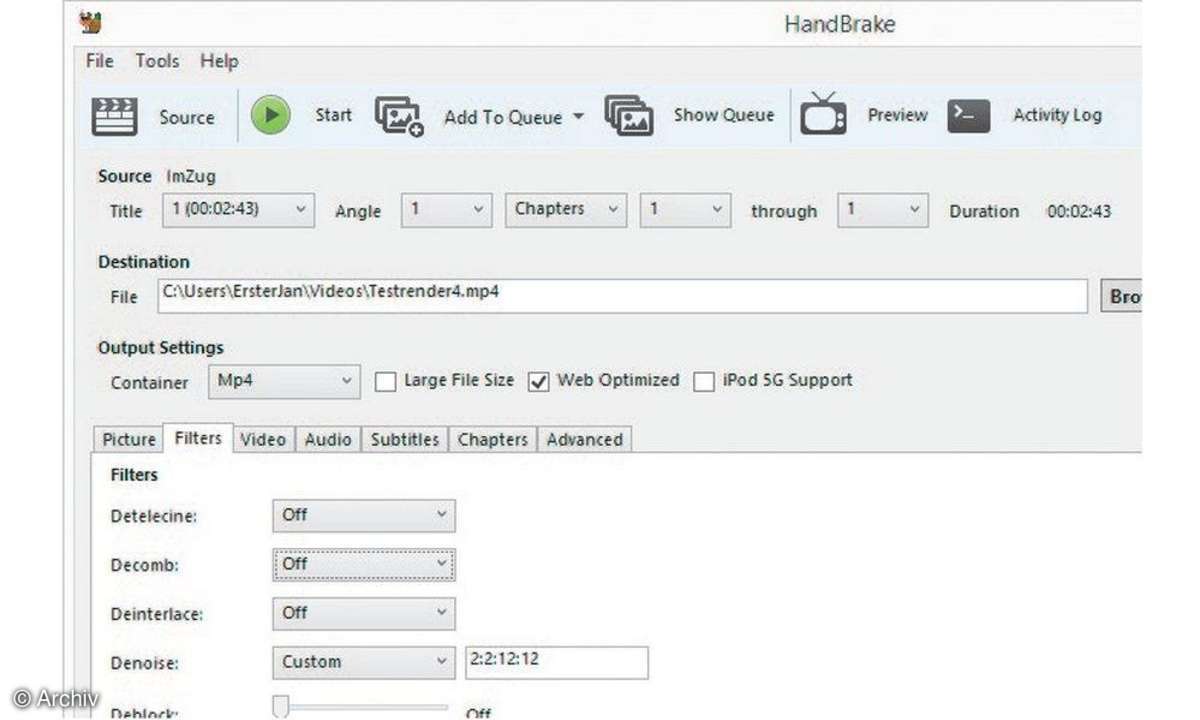Click the Denoise custom value field 2:2:12:12
The width and height of the screenshot is (1200, 720).
click(x=557, y=662)
